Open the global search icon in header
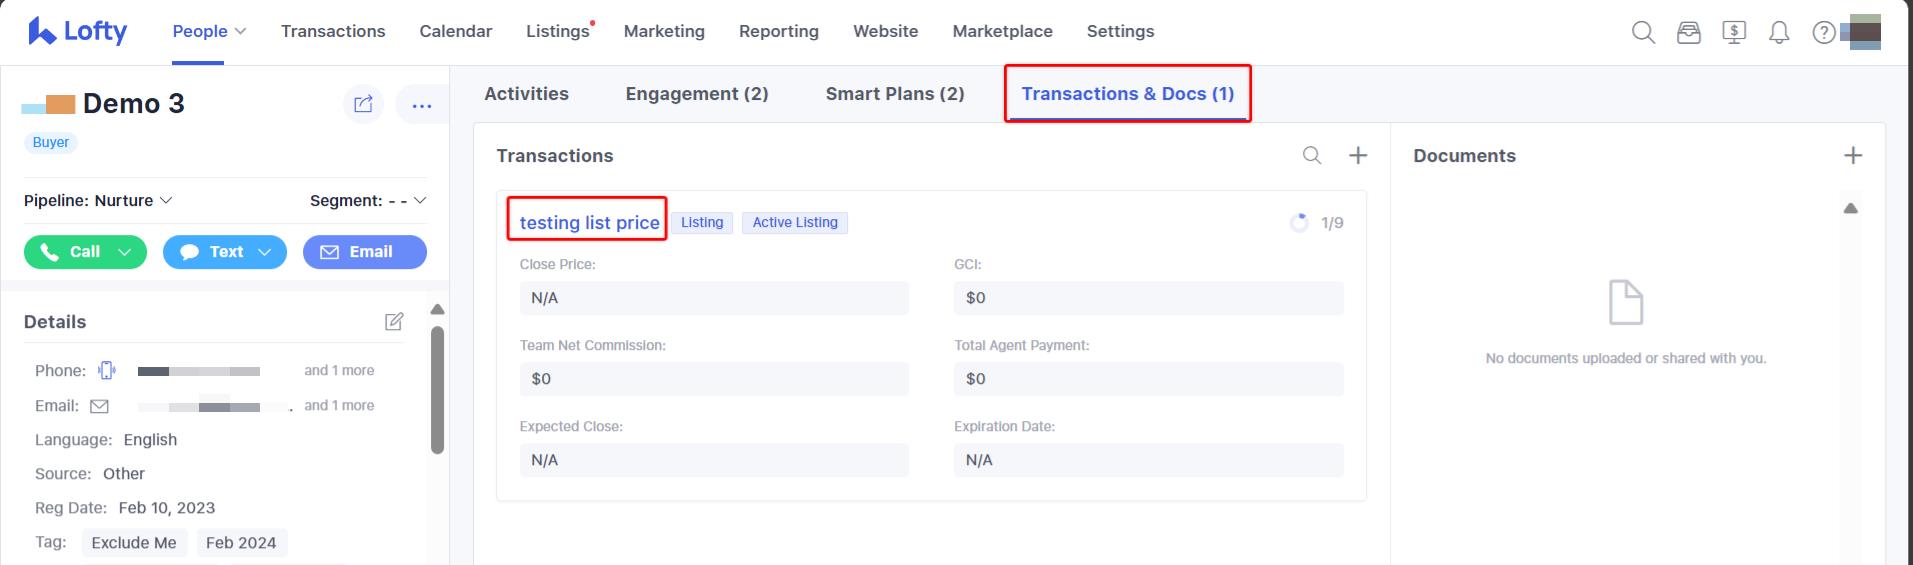 pyautogui.click(x=1643, y=32)
